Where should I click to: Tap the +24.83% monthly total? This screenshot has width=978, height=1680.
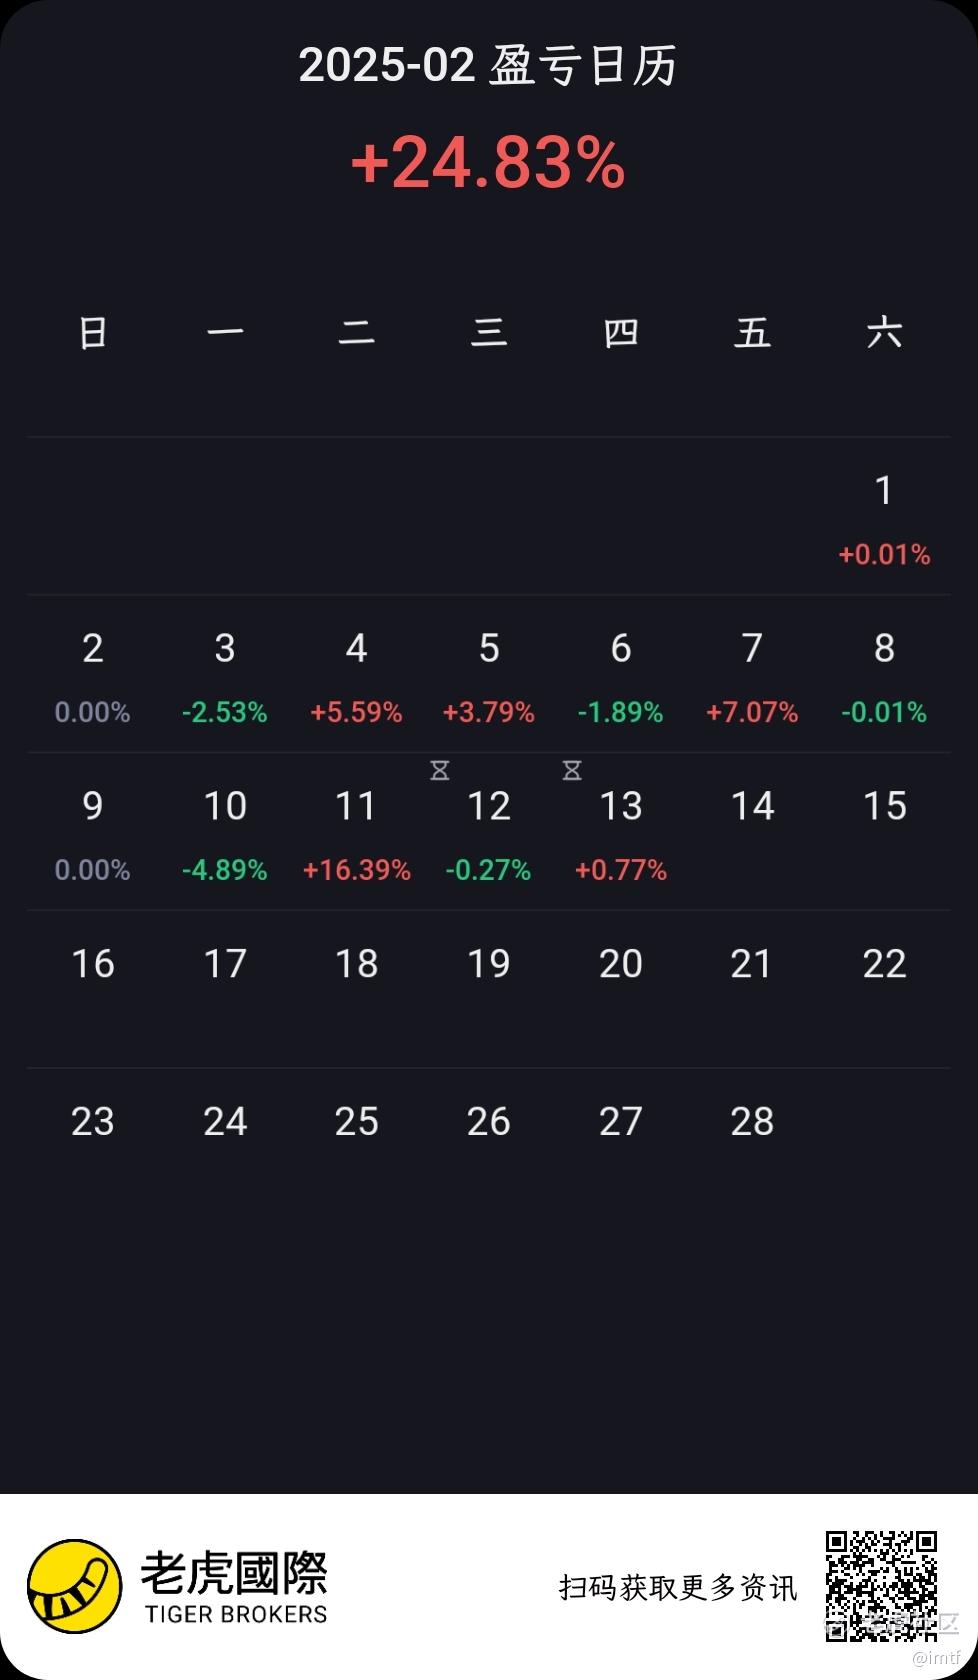coord(488,163)
